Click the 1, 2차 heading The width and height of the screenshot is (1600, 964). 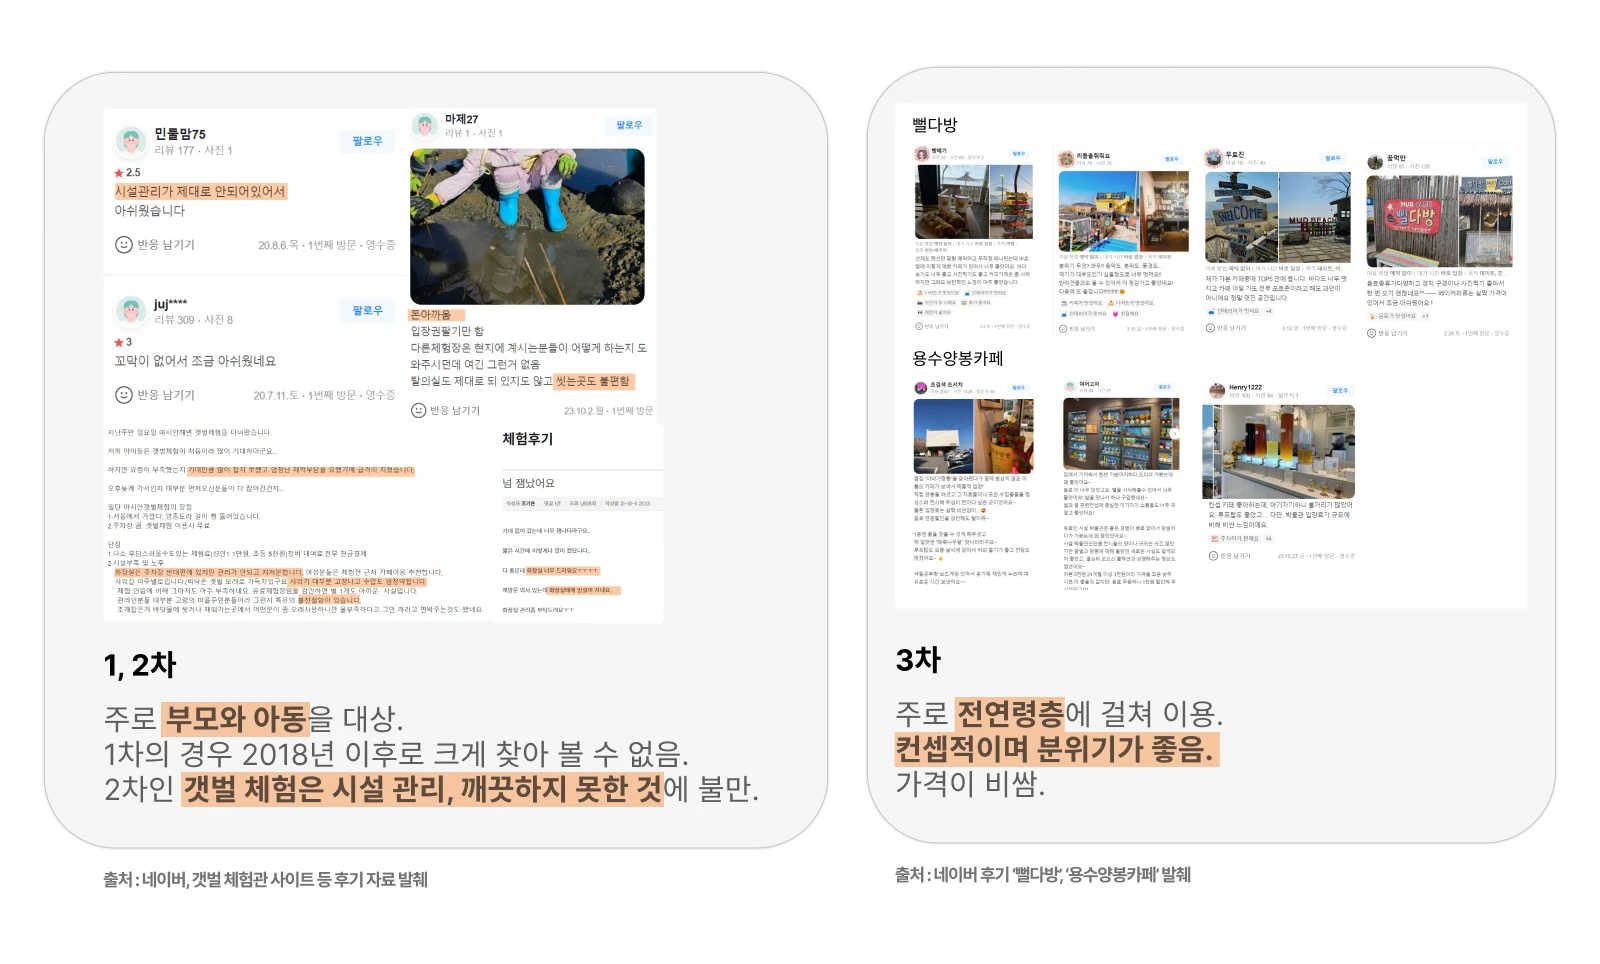[140, 665]
